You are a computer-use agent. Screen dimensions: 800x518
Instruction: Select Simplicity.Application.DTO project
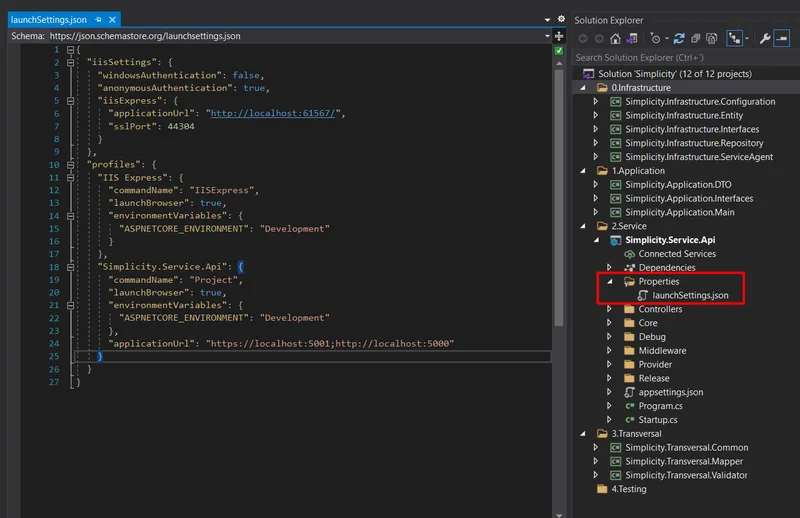(x=678, y=185)
